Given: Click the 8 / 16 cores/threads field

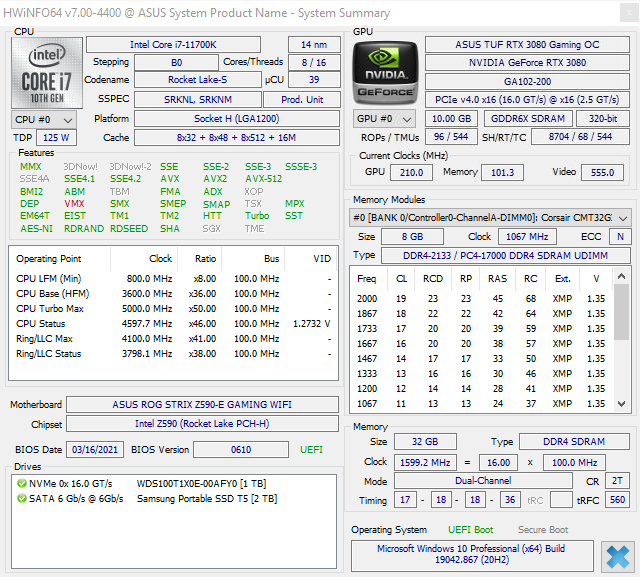Looking at the screenshot, I should point(314,62).
